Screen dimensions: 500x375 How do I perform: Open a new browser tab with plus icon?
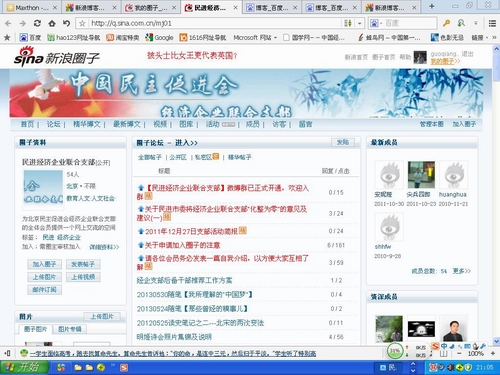(x=432, y=6)
